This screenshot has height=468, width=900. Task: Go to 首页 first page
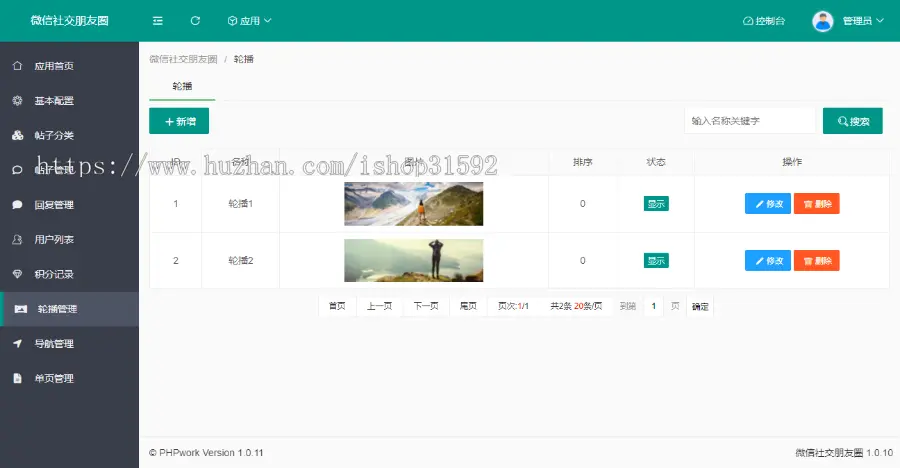click(x=337, y=306)
